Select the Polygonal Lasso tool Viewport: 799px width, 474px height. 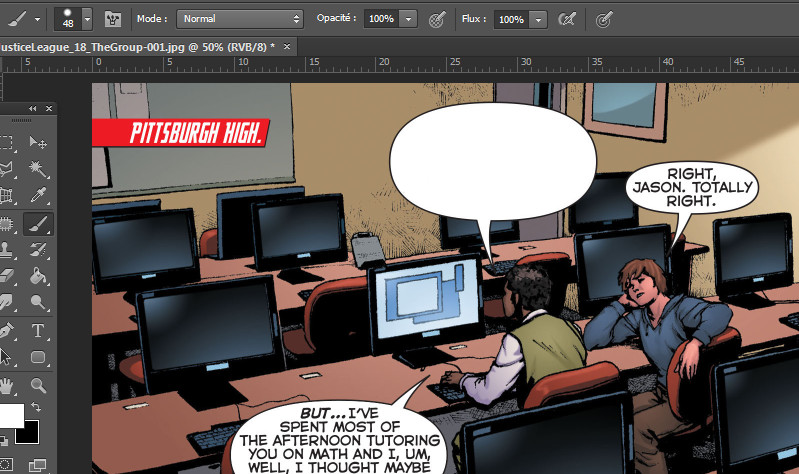[x=6, y=168]
